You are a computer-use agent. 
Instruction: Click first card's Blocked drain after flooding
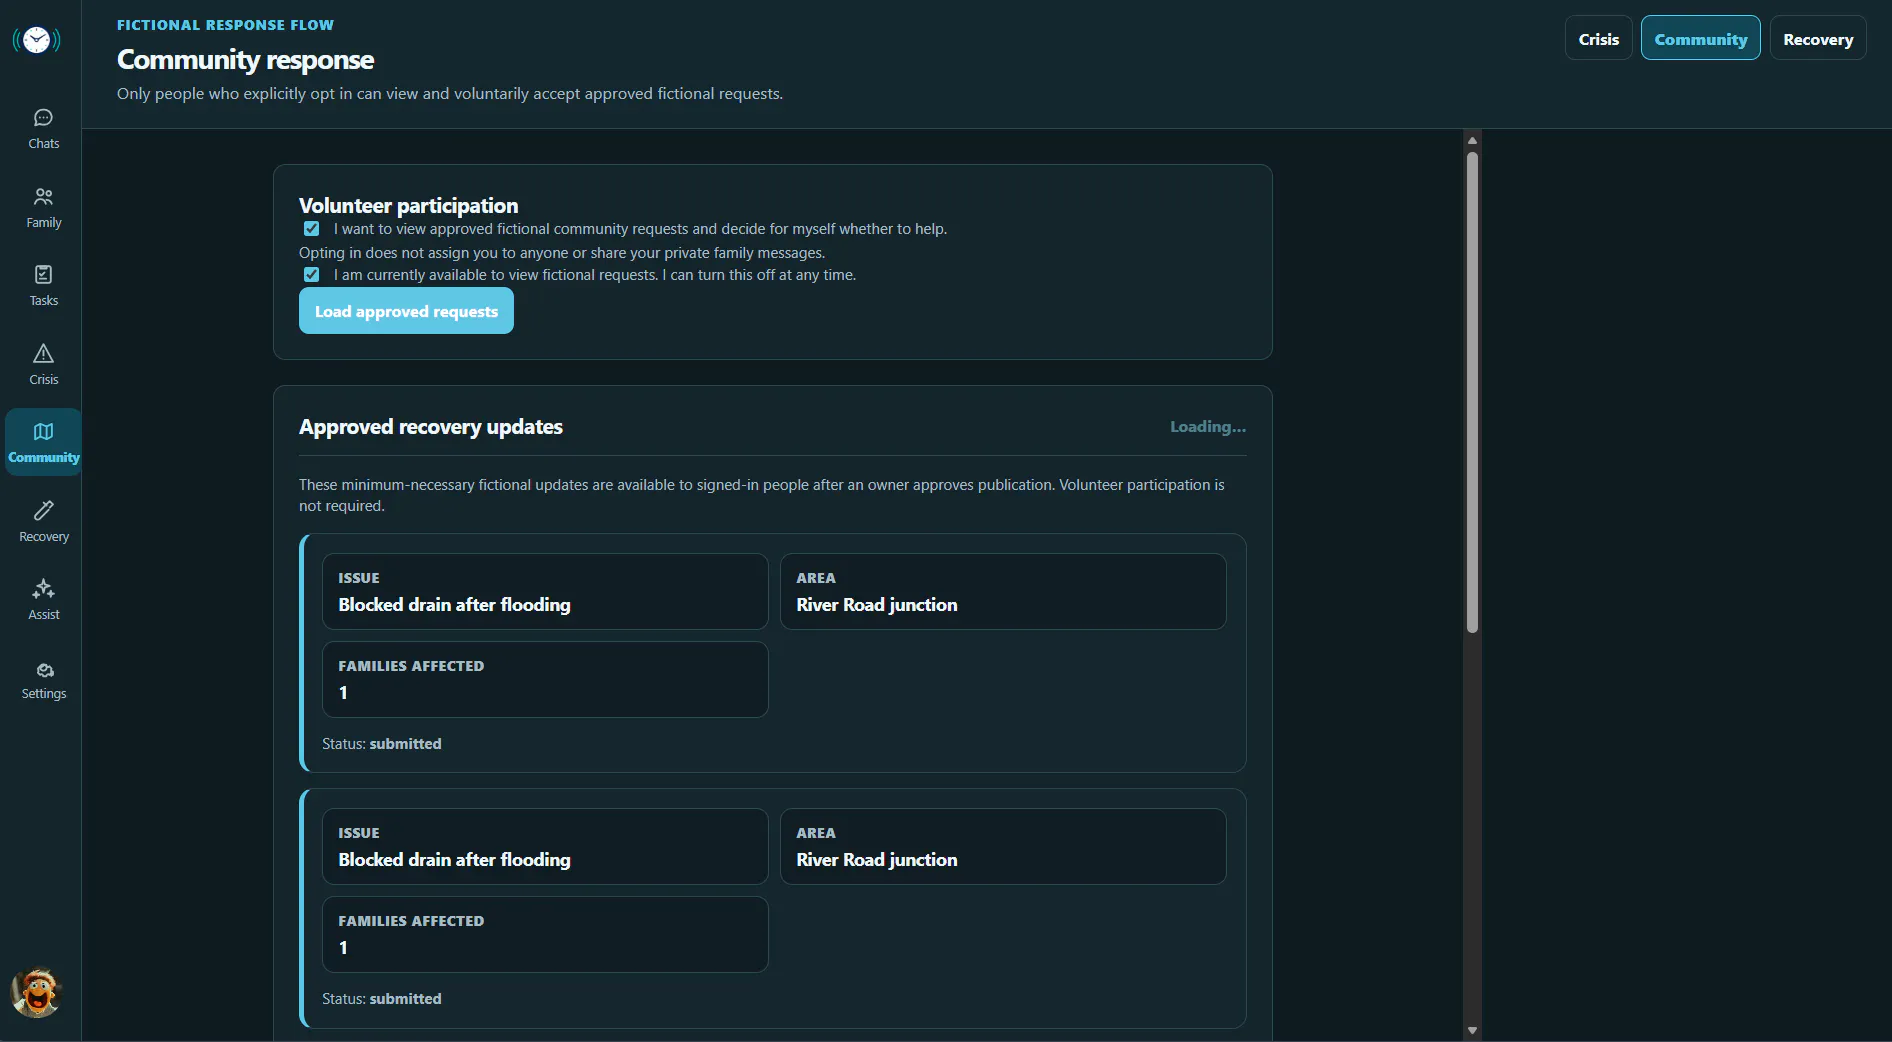click(454, 605)
